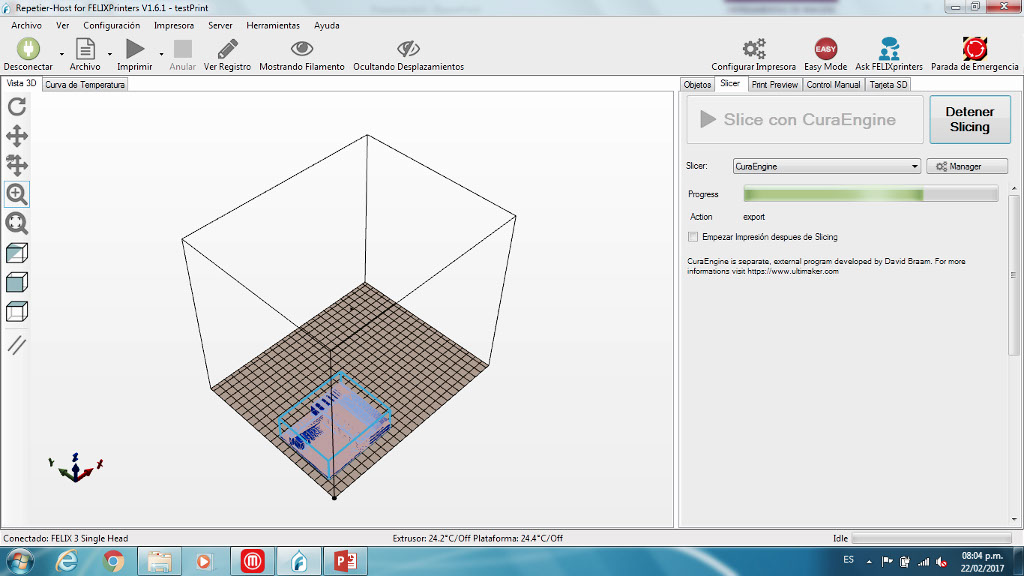Select the move viewpoint arrows tool
Screen dimensions: 1024x576
[17, 136]
